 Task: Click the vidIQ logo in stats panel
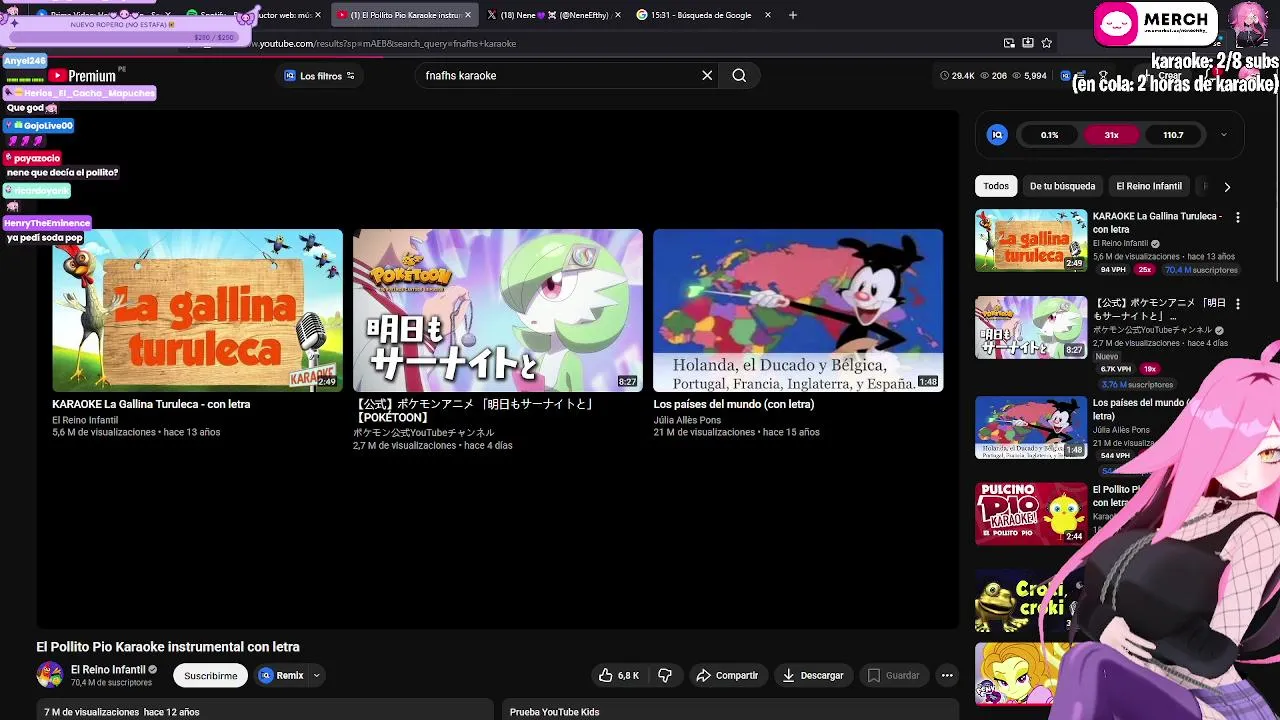coord(997,135)
